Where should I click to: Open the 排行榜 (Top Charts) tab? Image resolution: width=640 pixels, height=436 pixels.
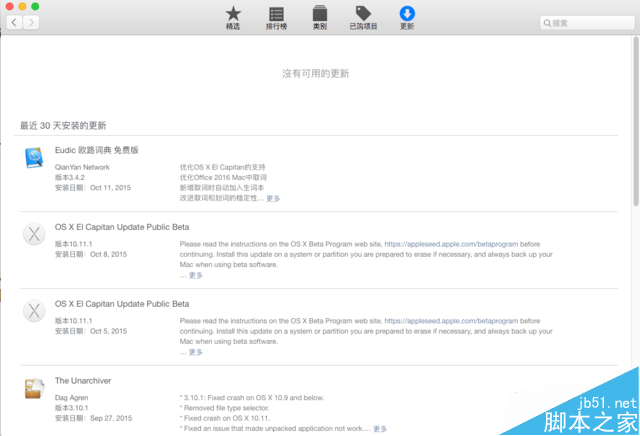tap(276, 18)
